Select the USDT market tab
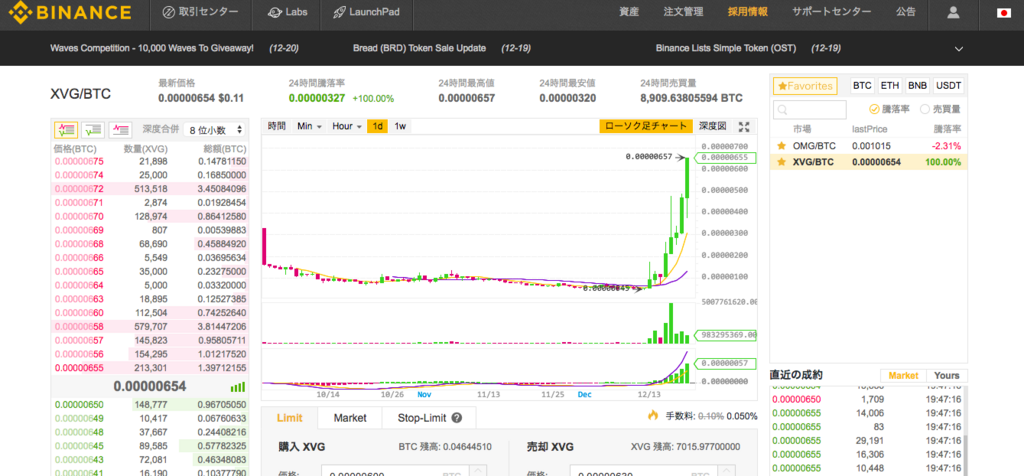This screenshot has width=1024, height=476. click(x=948, y=86)
